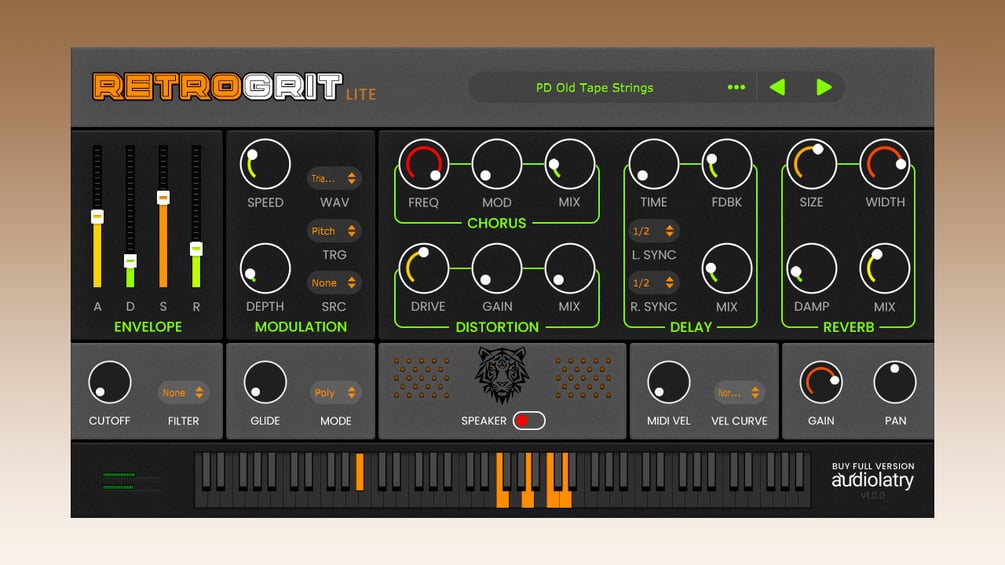Viewport: 1005px width, 565px height.
Task: Click the Buy Full Version audiolatry link
Action: pyautogui.click(x=872, y=476)
